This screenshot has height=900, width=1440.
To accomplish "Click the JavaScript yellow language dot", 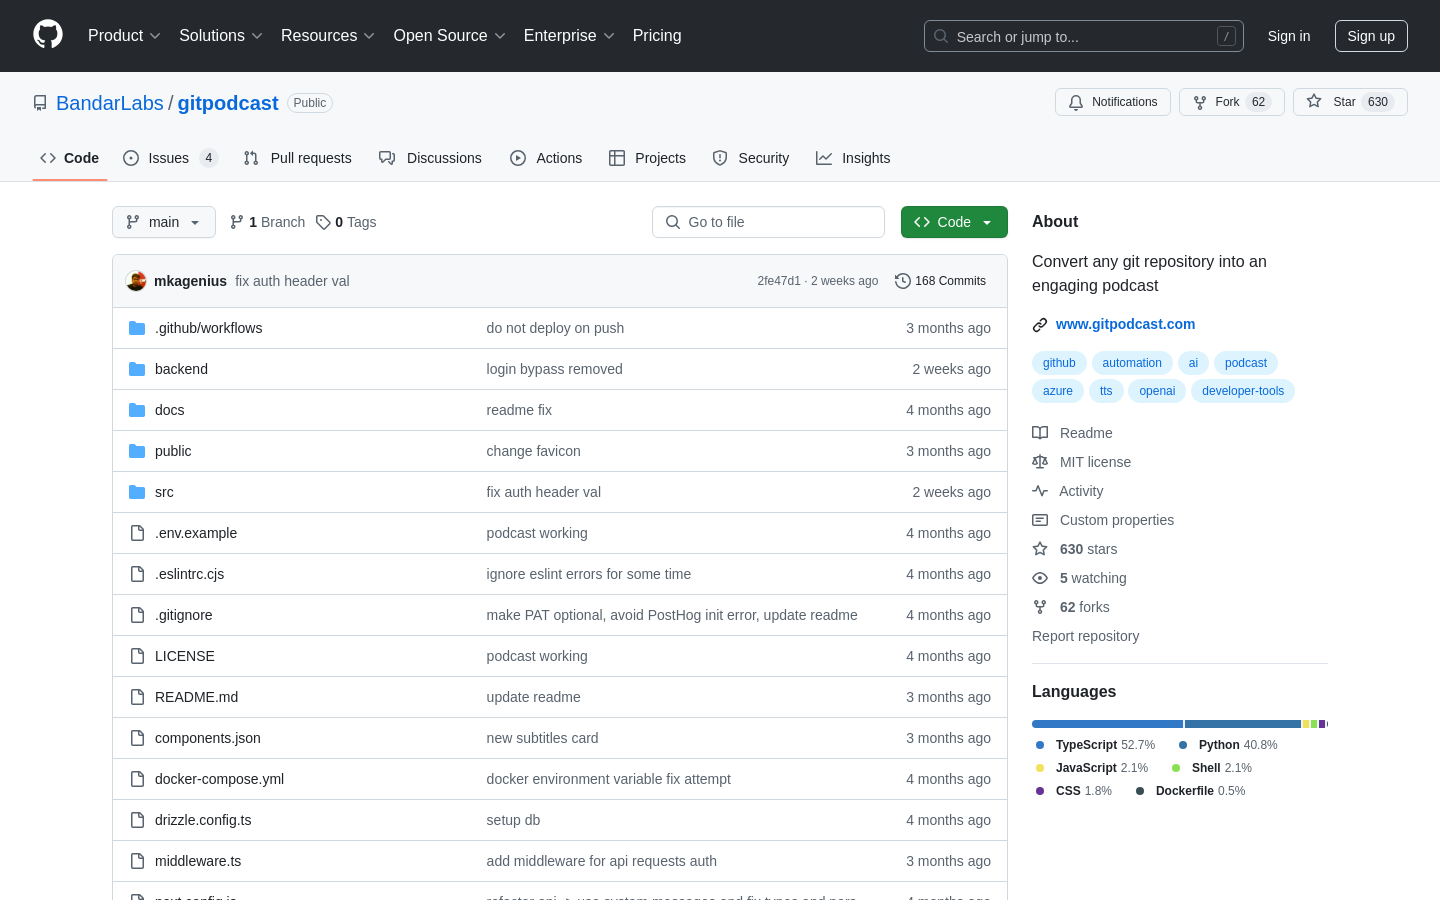I will click(1040, 768).
